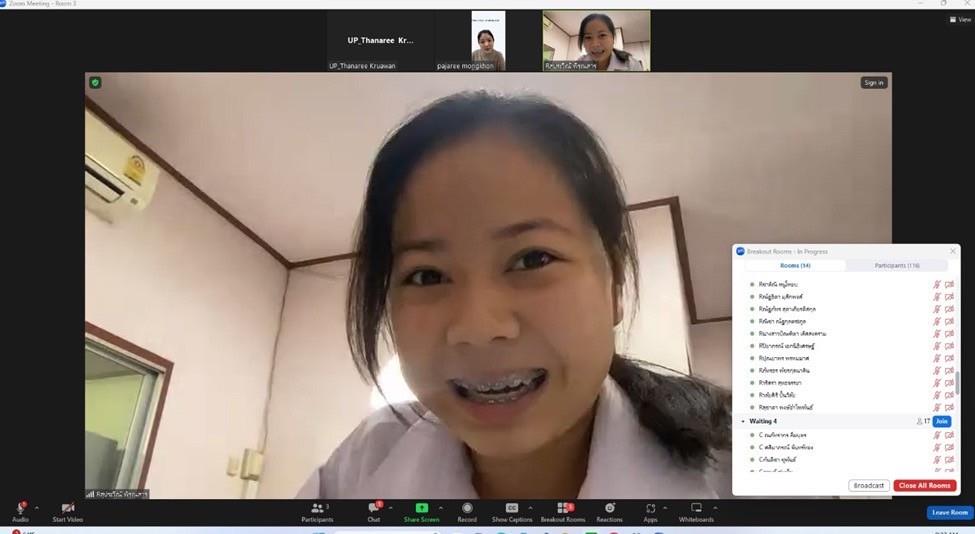Click the green encryption shield icon
Image resolution: width=975 pixels, height=534 pixels.
point(95,83)
